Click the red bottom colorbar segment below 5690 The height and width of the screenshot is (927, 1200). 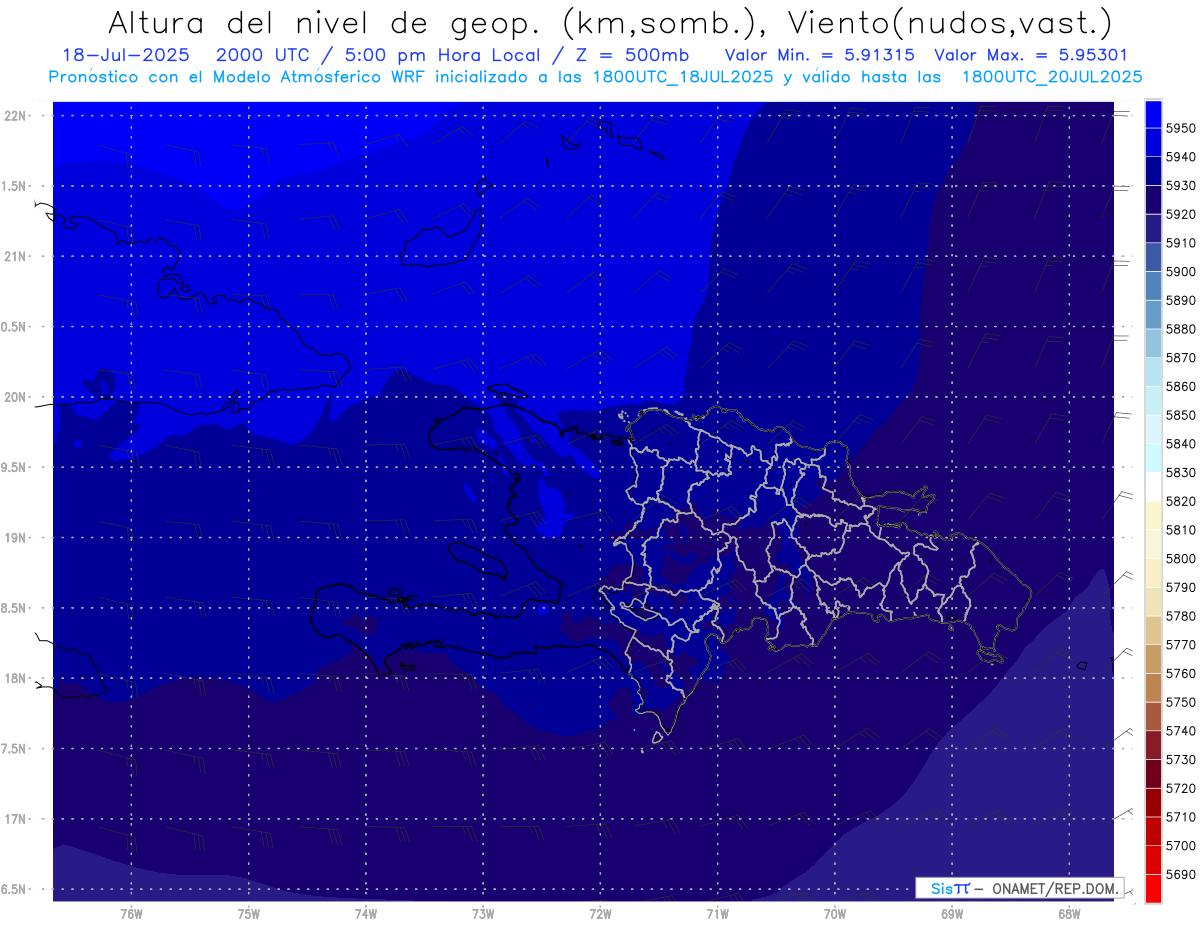click(x=1153, y=888)
